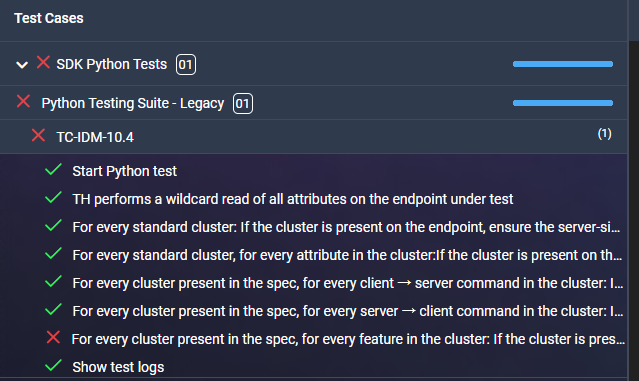Collapse the SDK Python Tests chevron

coord(22,64)
